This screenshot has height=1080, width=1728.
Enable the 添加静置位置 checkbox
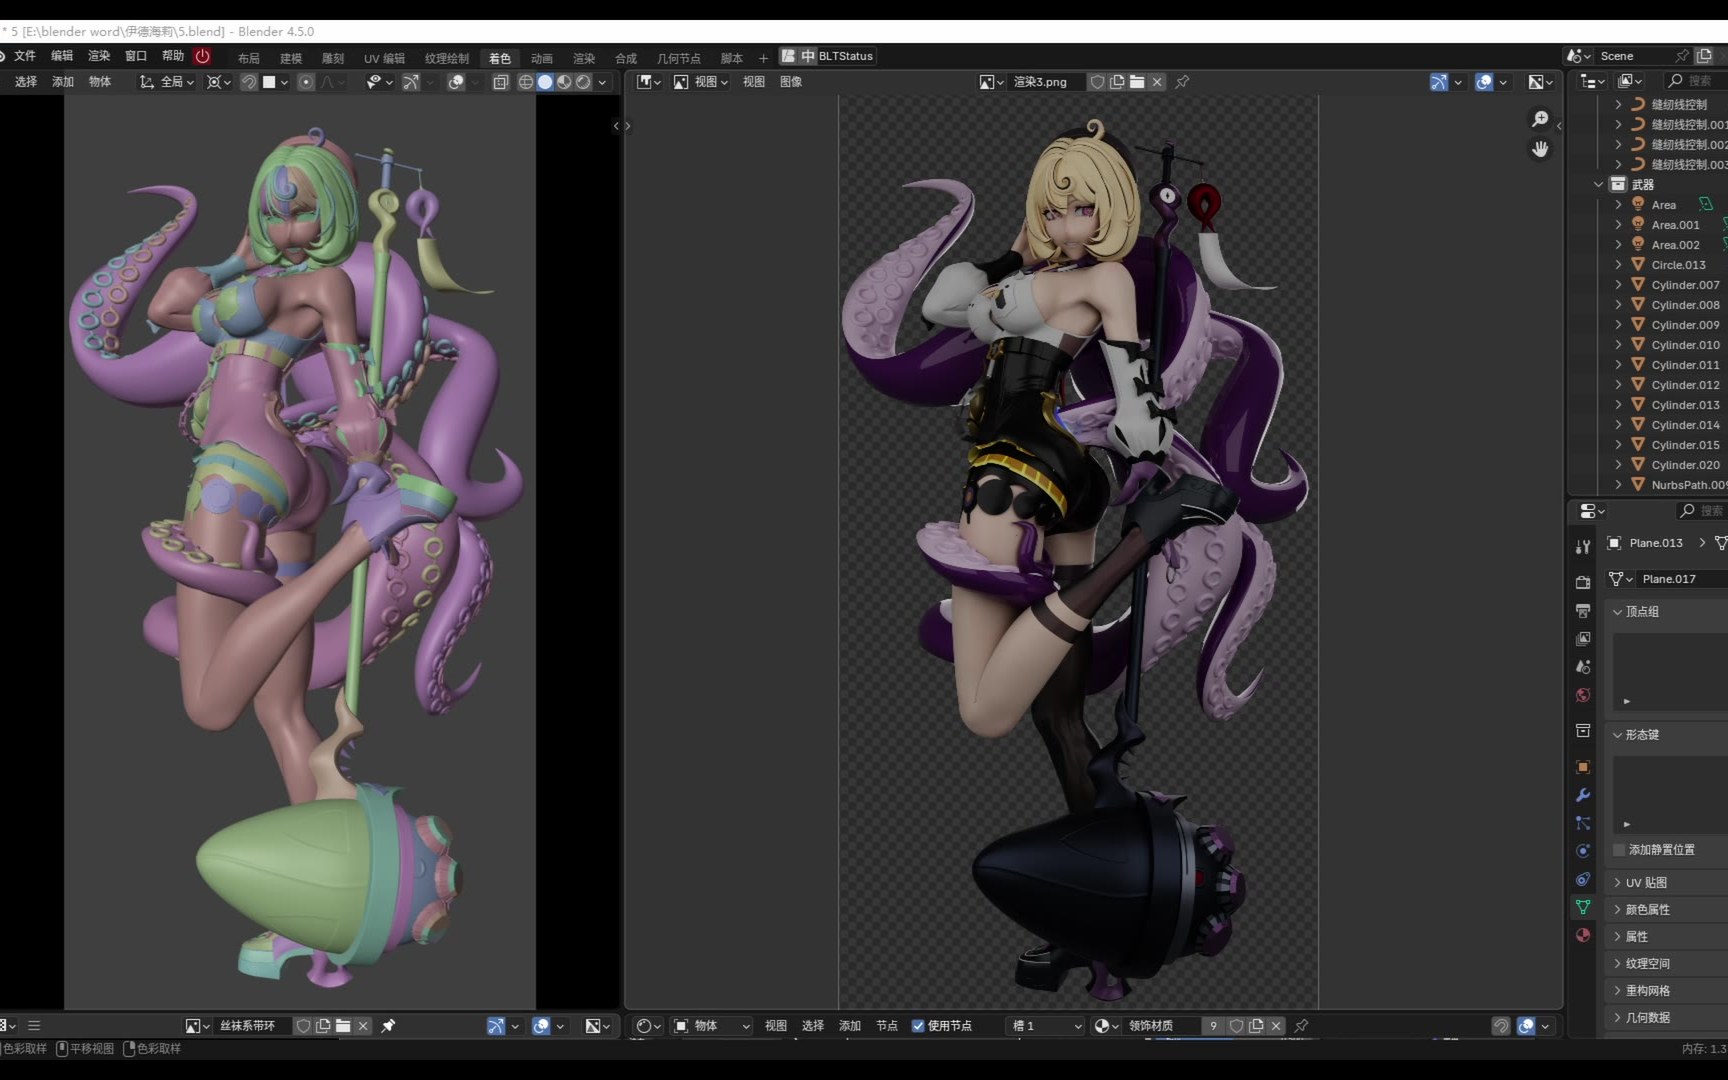[x=1619, y=850]
